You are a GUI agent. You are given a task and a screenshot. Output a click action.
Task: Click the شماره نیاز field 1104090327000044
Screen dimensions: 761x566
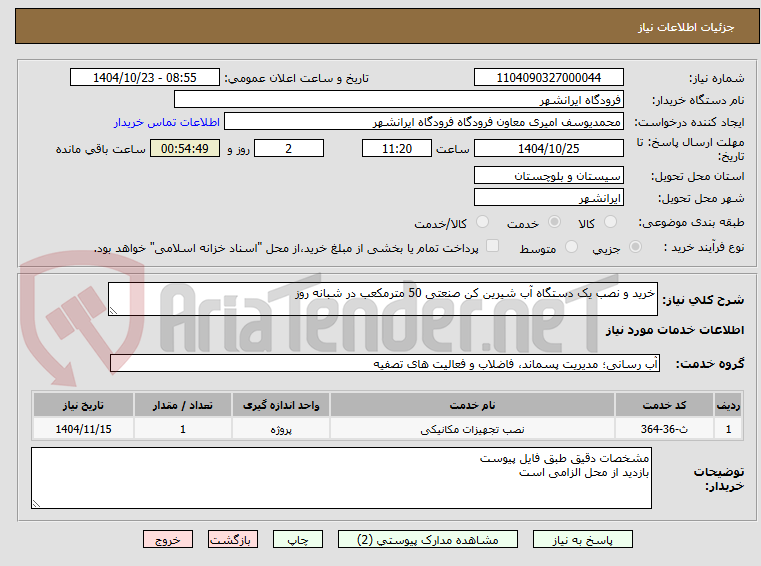[x=548, y=78]
